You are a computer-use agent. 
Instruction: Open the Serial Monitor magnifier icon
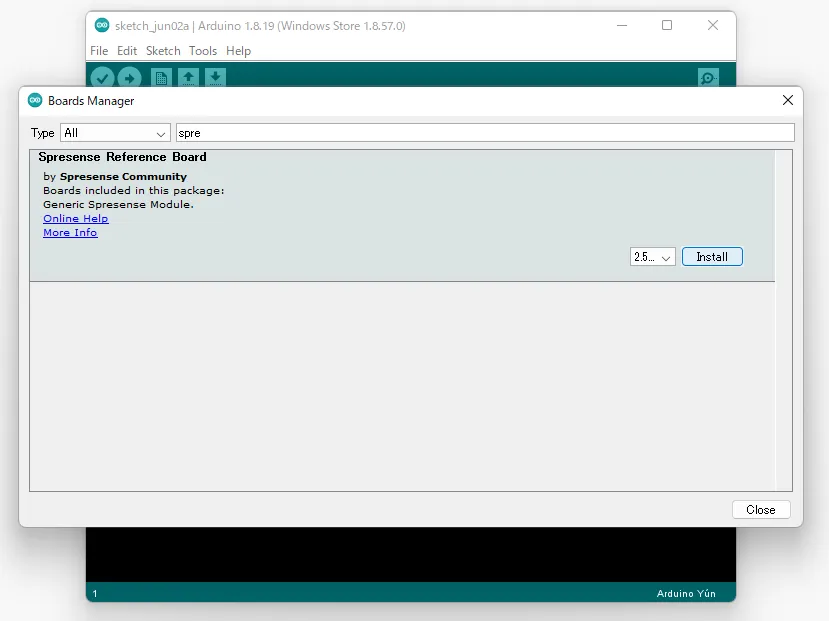708,78
